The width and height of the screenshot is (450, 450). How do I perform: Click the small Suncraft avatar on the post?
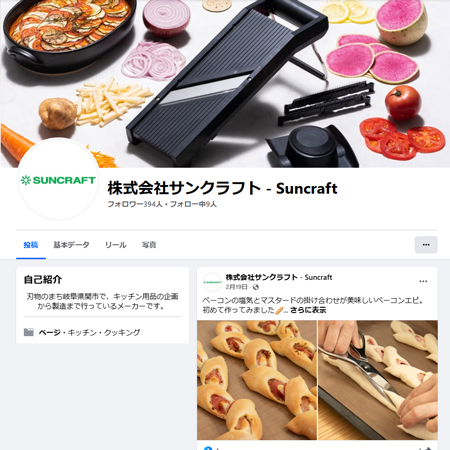[x=212, y=282]
